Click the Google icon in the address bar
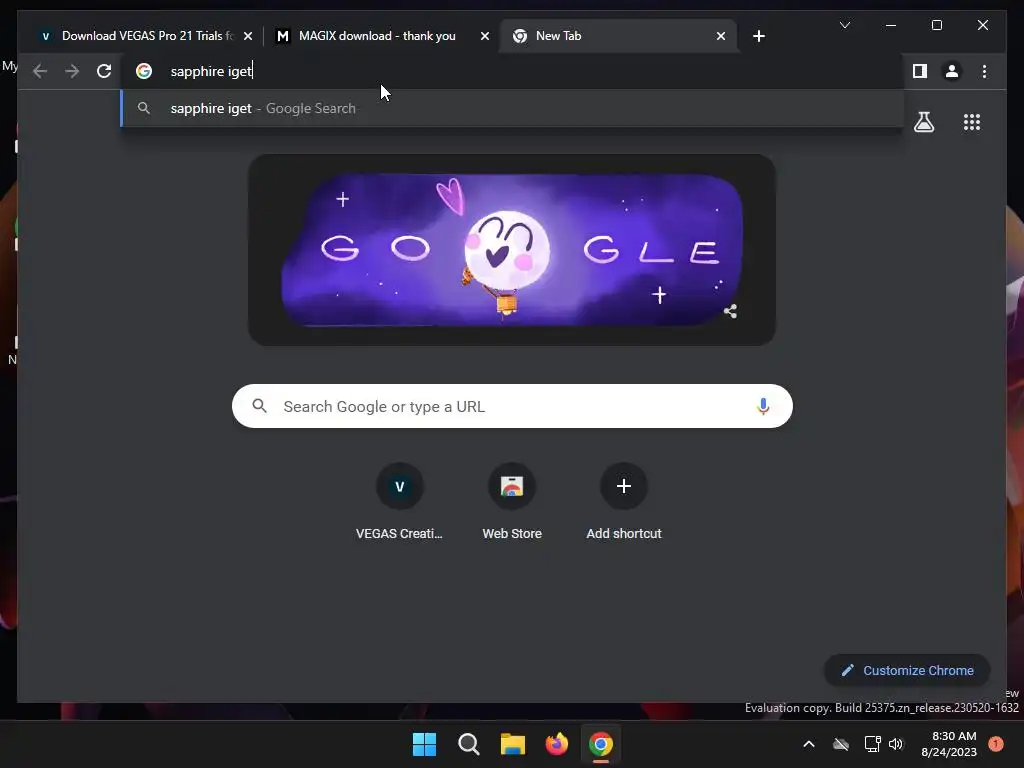 click(x=144, y=71)
